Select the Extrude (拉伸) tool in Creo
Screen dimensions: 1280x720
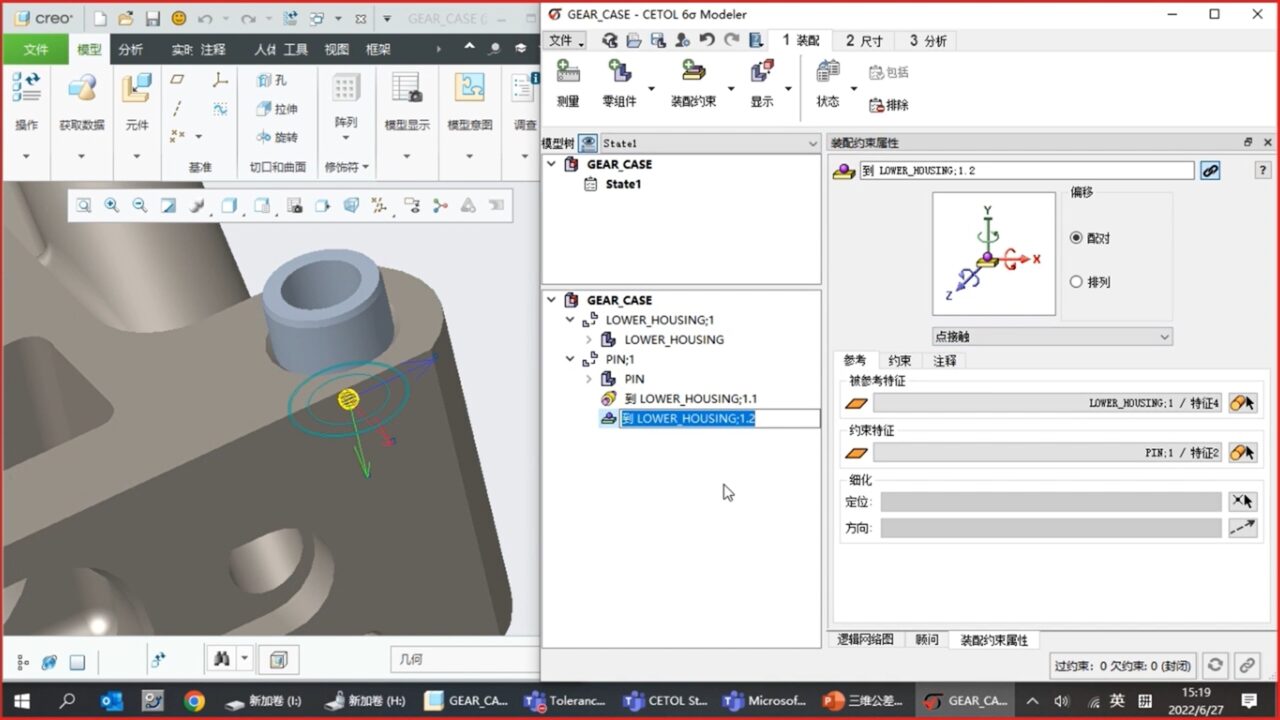277,108
